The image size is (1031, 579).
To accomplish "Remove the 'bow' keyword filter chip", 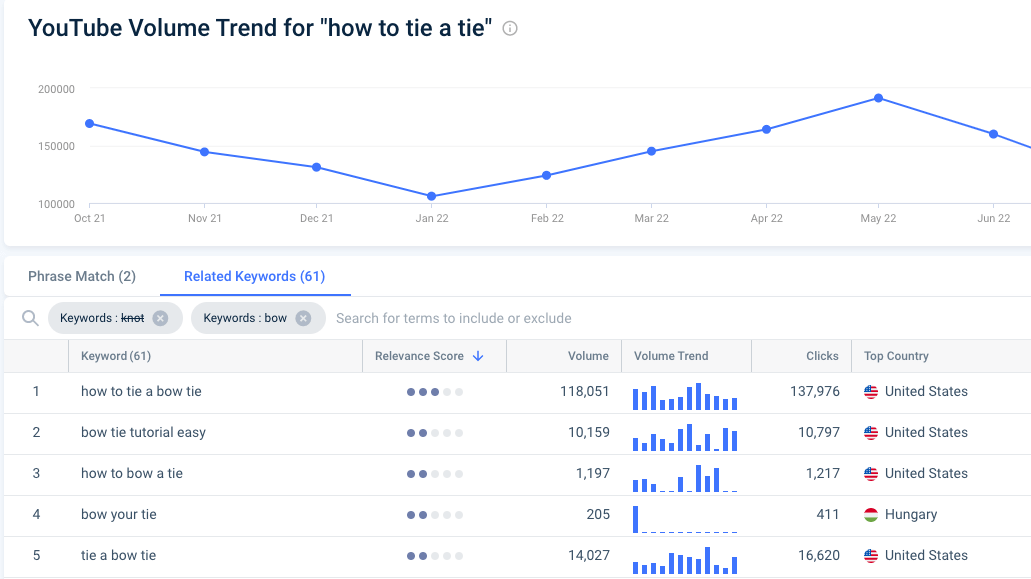I will (303, 318).
